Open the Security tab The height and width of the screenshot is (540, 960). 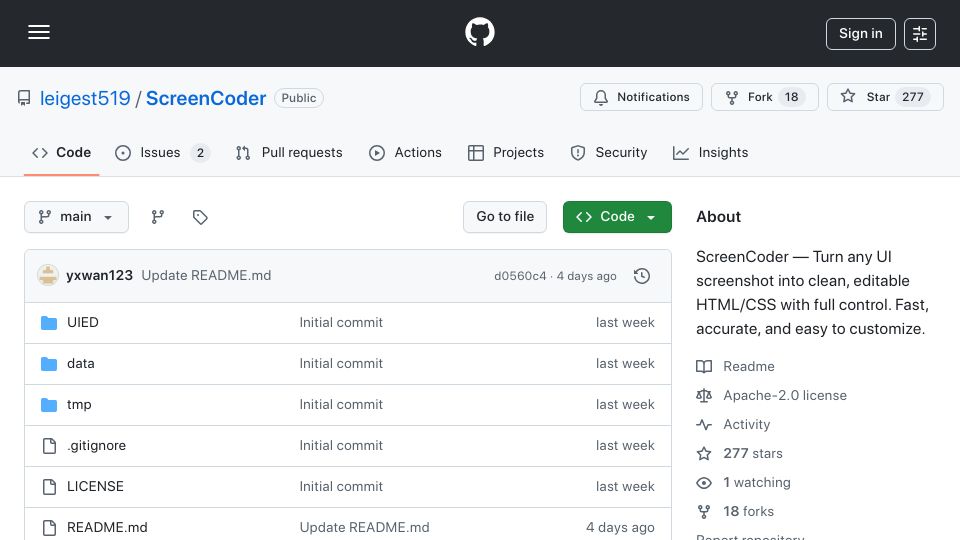tap(609, 152)
